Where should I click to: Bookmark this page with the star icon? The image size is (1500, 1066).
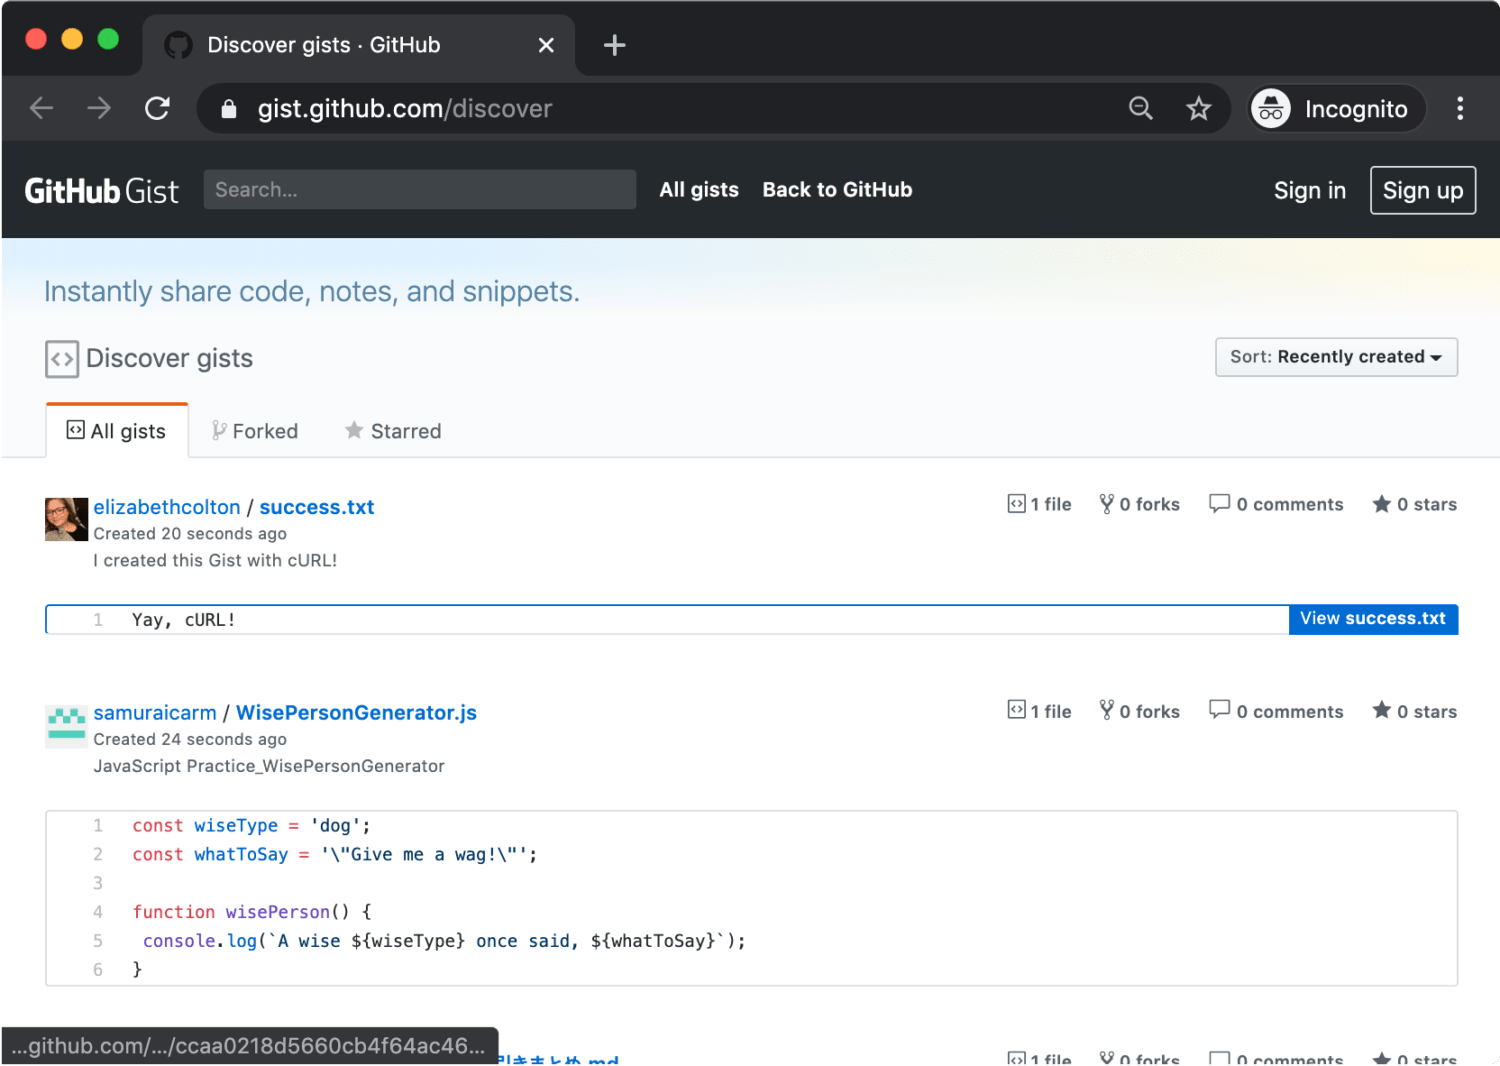(1198, 108)
